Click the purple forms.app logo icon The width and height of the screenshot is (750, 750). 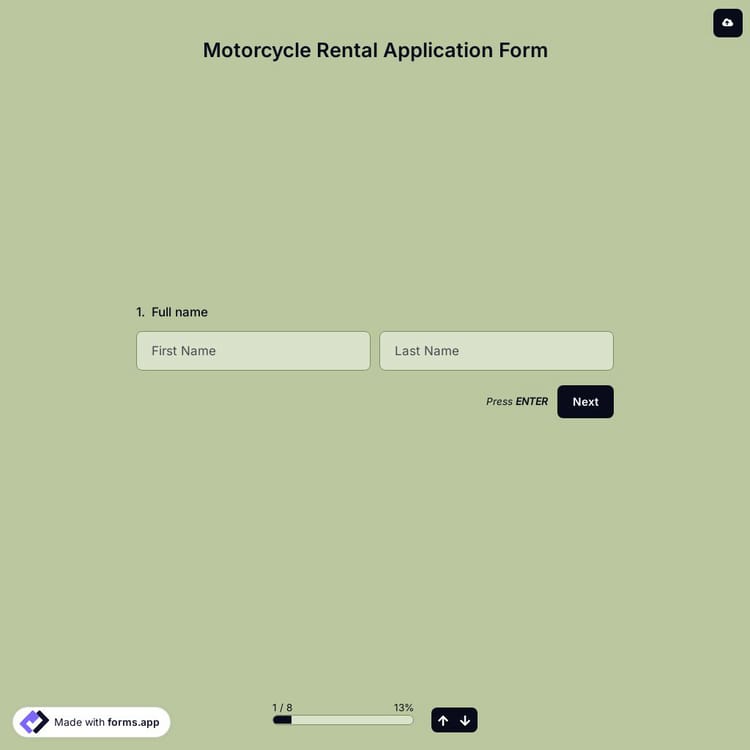34,722
